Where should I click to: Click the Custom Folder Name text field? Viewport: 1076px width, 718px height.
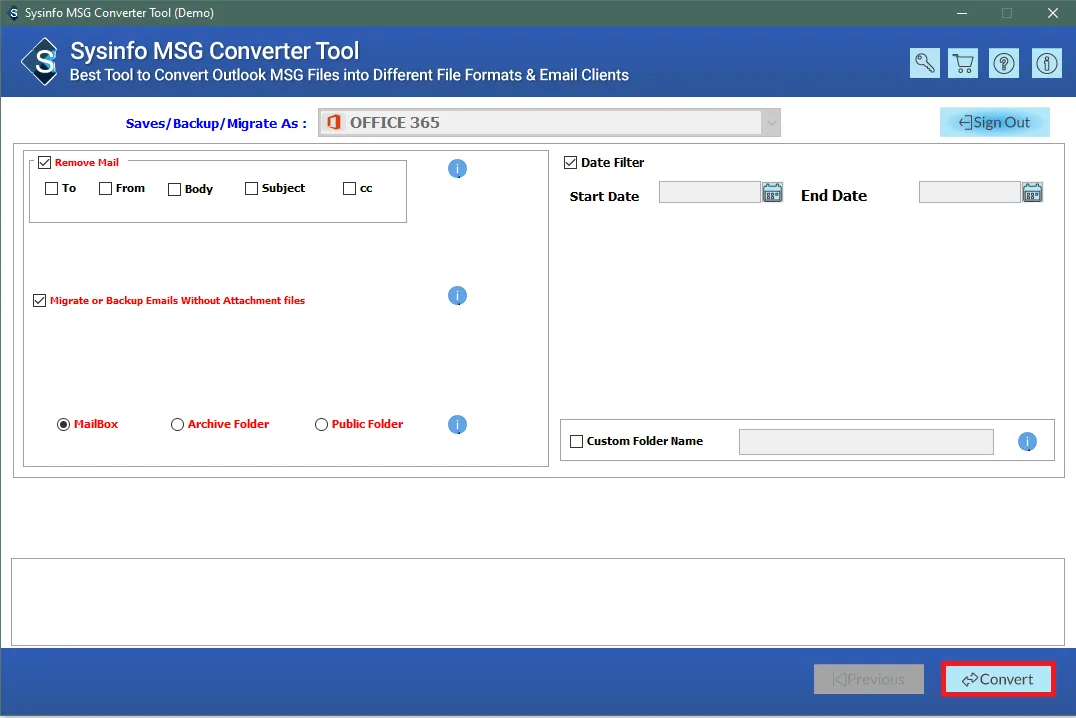865,442
